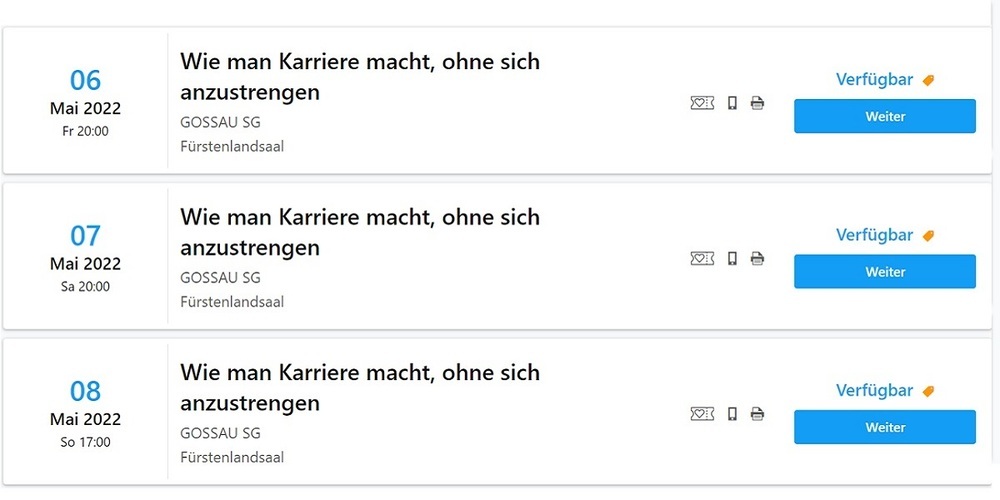Click the ticket icon for the 07 Mai show
Image resolution: width=1000 pixels, height=500 pixels.
click(702, 259)
